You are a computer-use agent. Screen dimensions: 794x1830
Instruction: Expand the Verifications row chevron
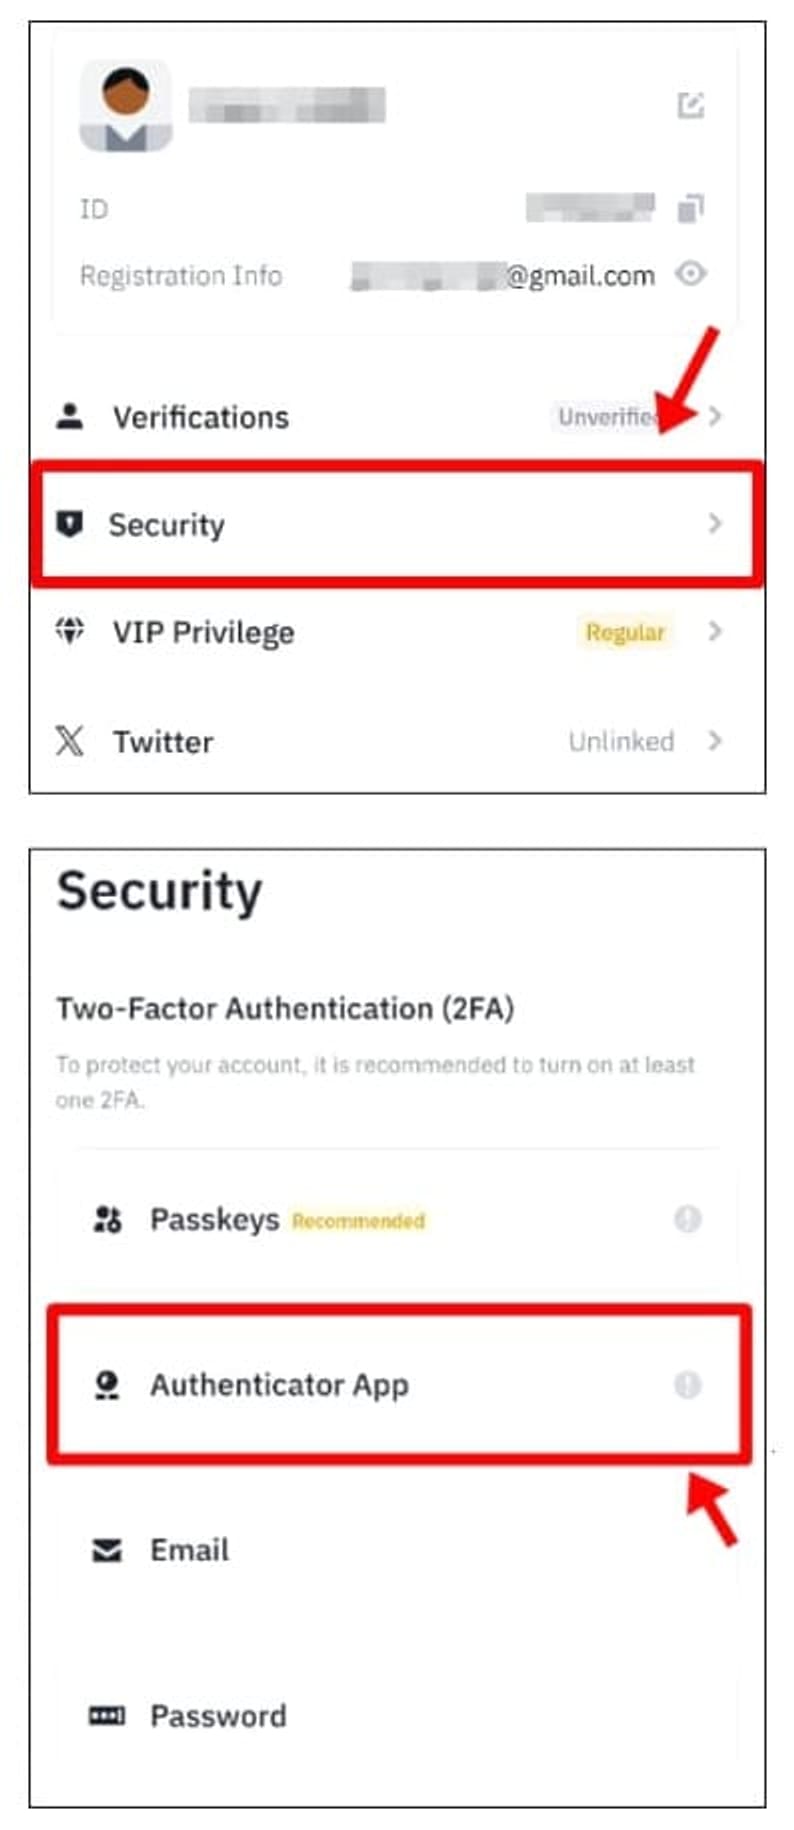click(x=714, y=415)
